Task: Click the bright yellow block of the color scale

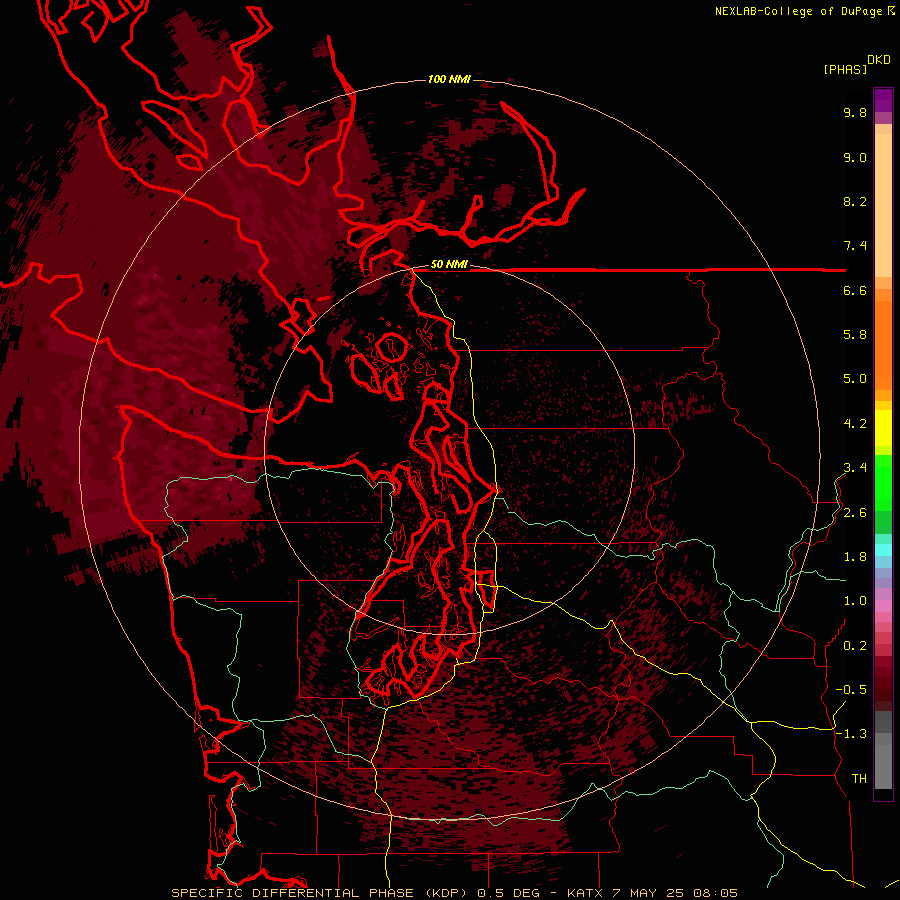Action: 883,428
